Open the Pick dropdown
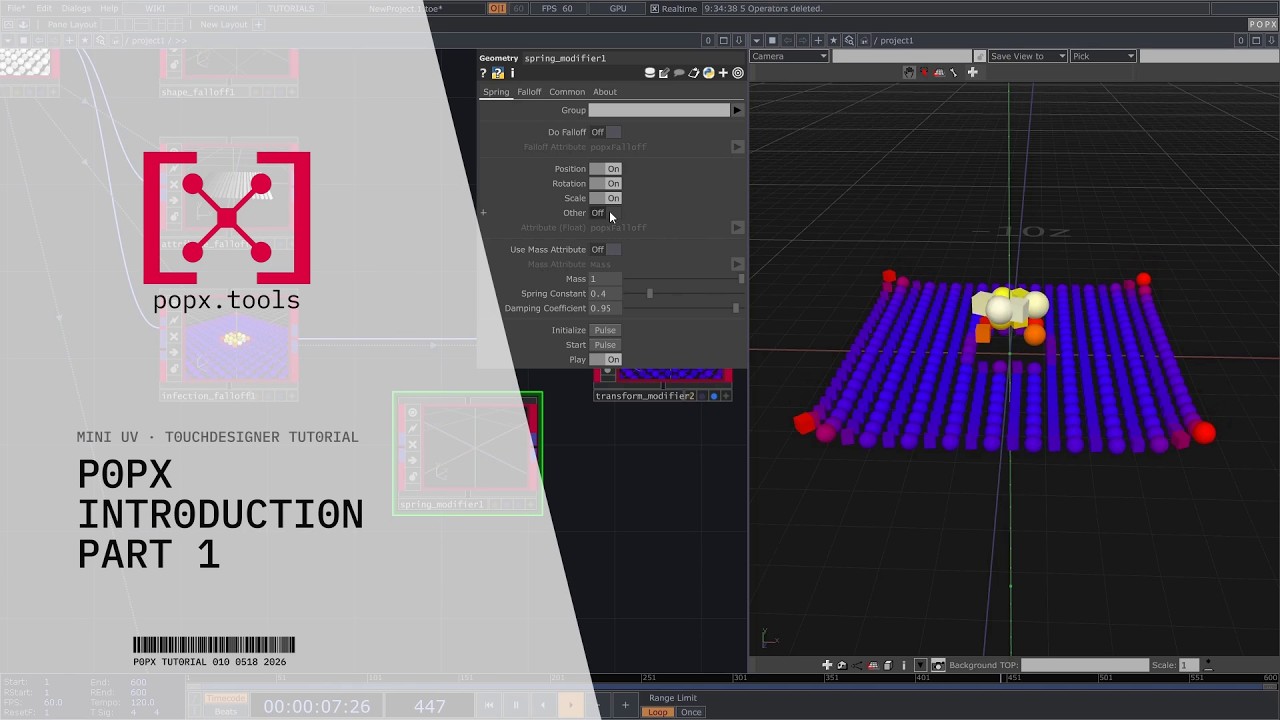 1103,56
